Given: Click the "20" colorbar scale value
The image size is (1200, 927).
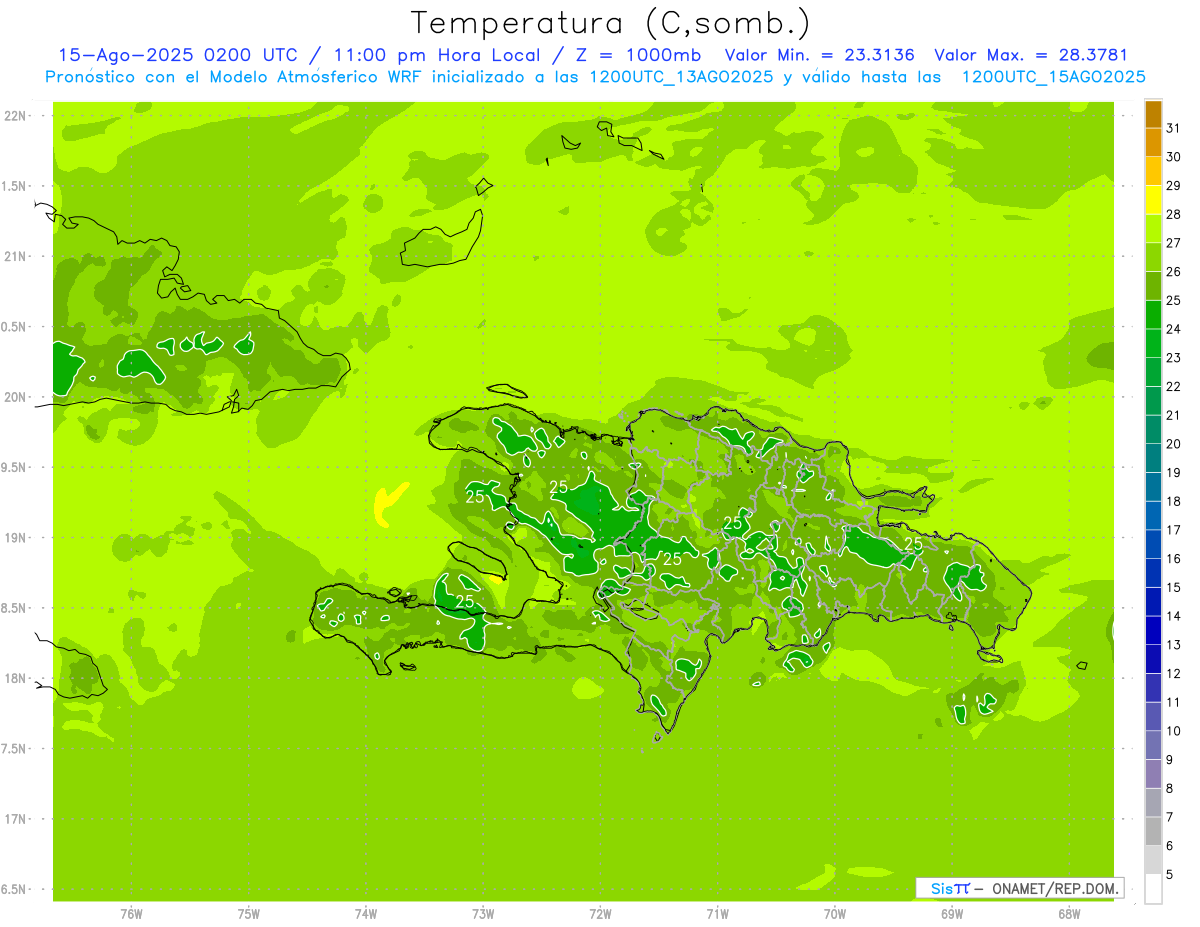Looking at the screenshot, I should click(x=1174, y=444).
